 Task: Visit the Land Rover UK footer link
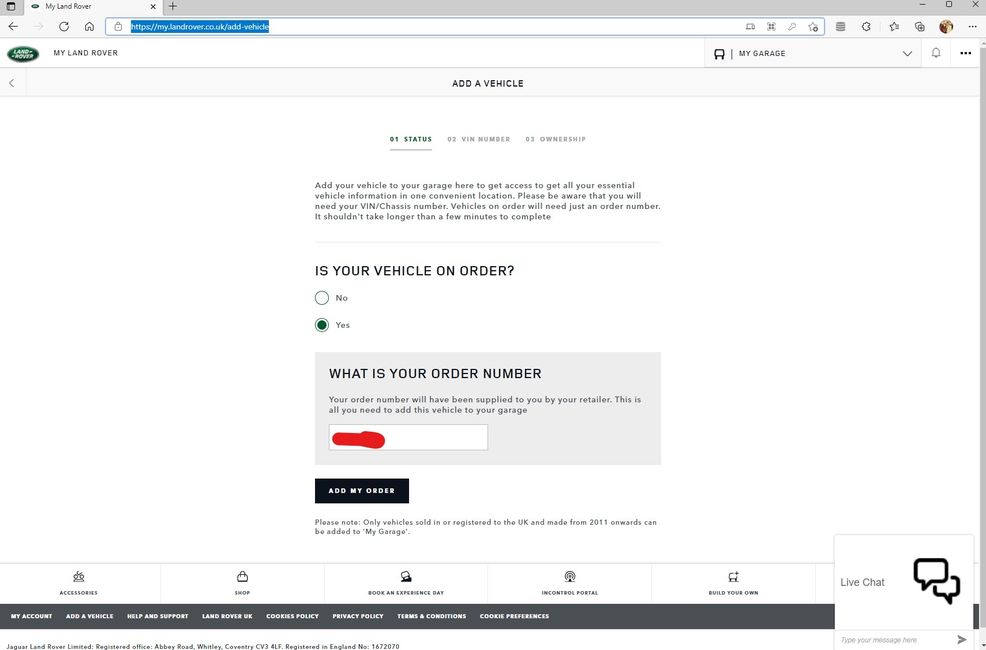click(227, 616)
